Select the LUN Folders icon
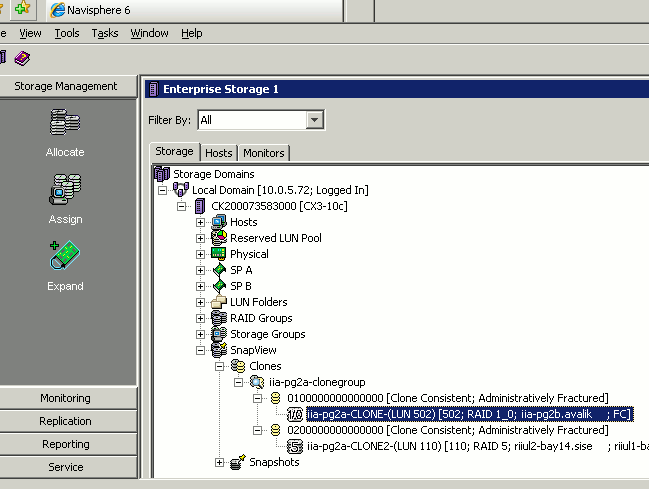The image size is (649, 489). (219, 302)
